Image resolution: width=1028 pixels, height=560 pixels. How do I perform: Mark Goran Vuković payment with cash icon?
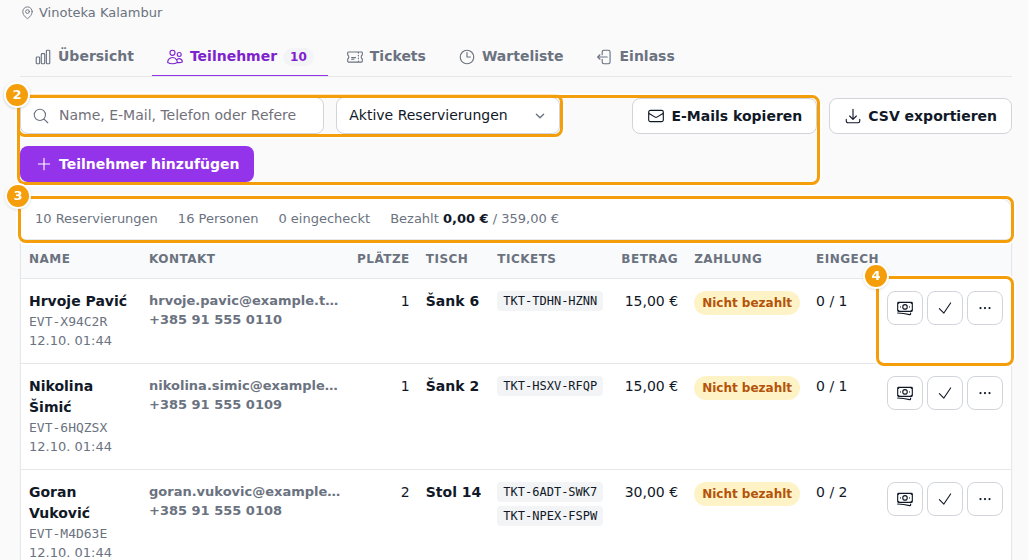905,500
